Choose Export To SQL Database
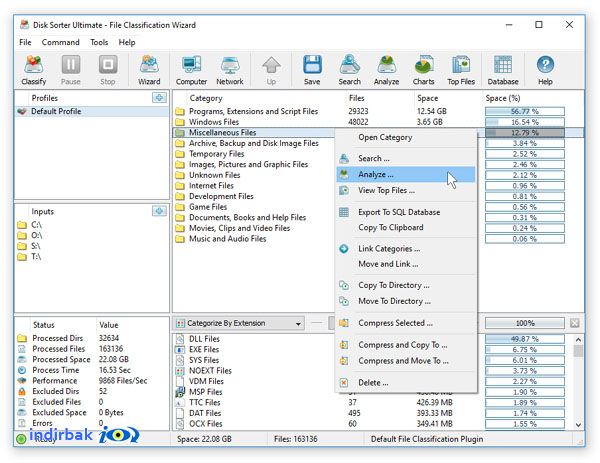 pyautogui.click(x=406, y=212)
